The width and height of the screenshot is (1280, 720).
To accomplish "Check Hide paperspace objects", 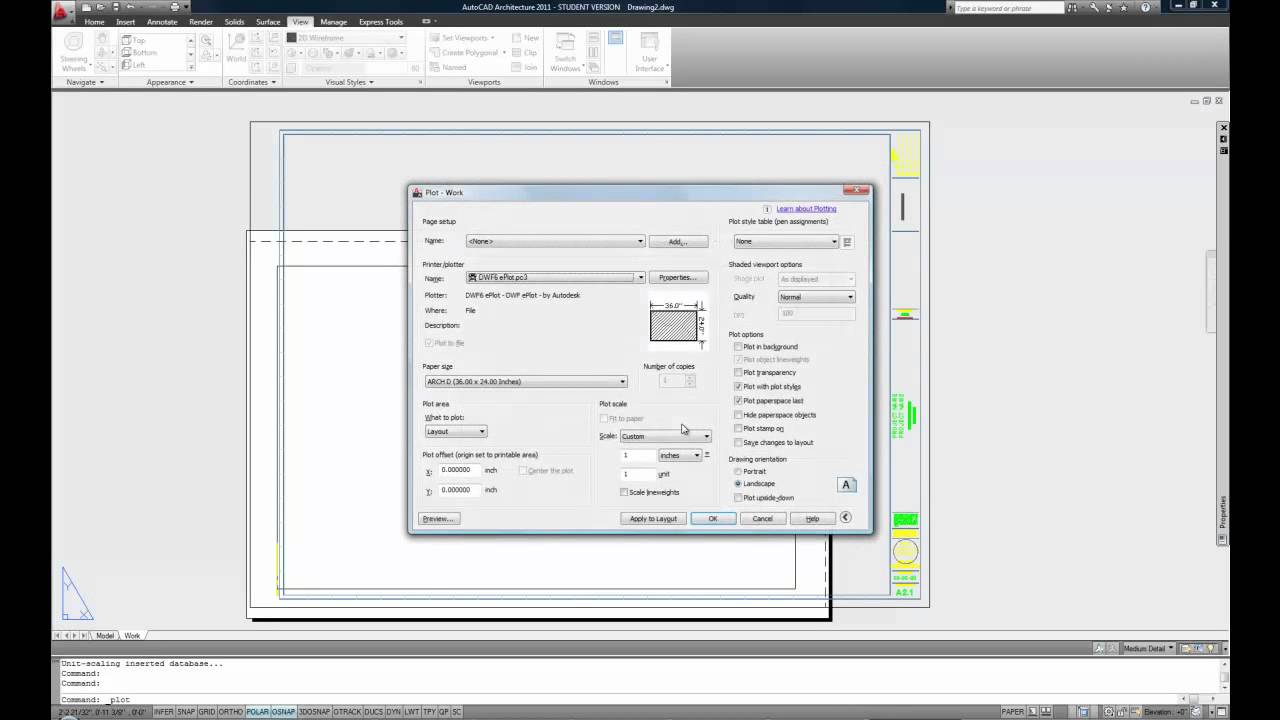I will click(x=738, y=415).
